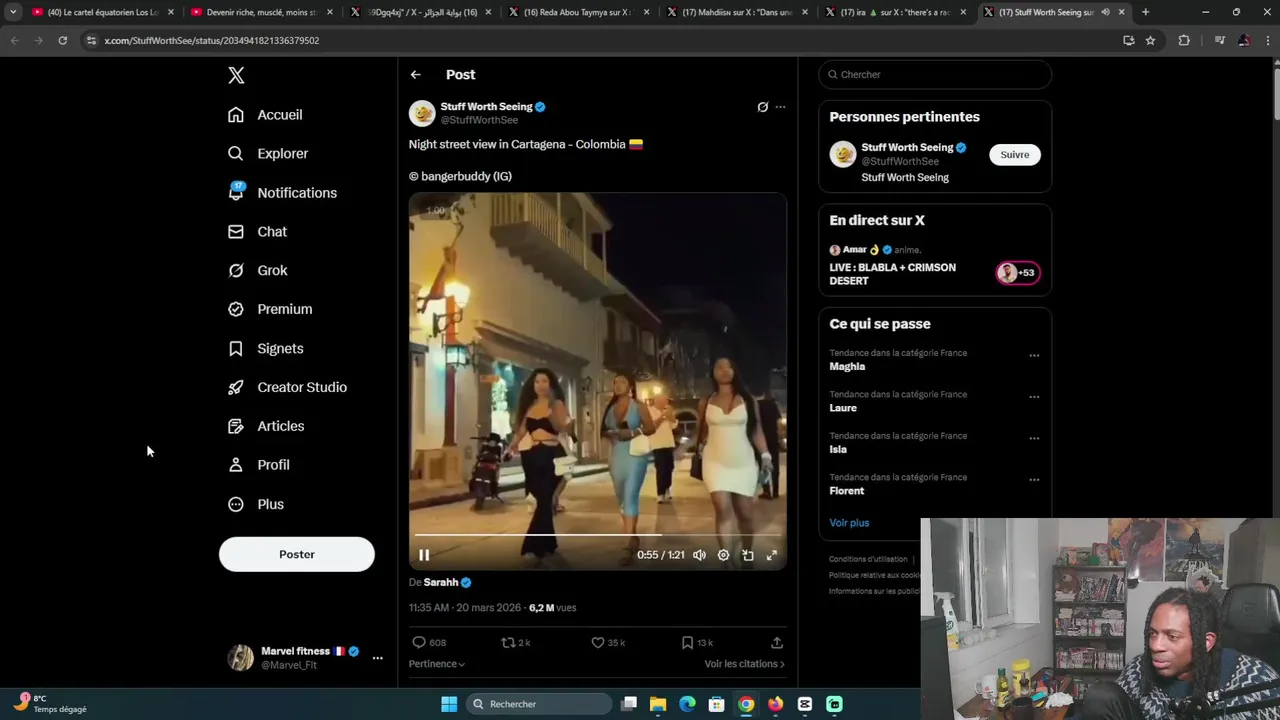Open Notifications with the bell icon
Screen dimensions: 1280x720
coord(282,193)
